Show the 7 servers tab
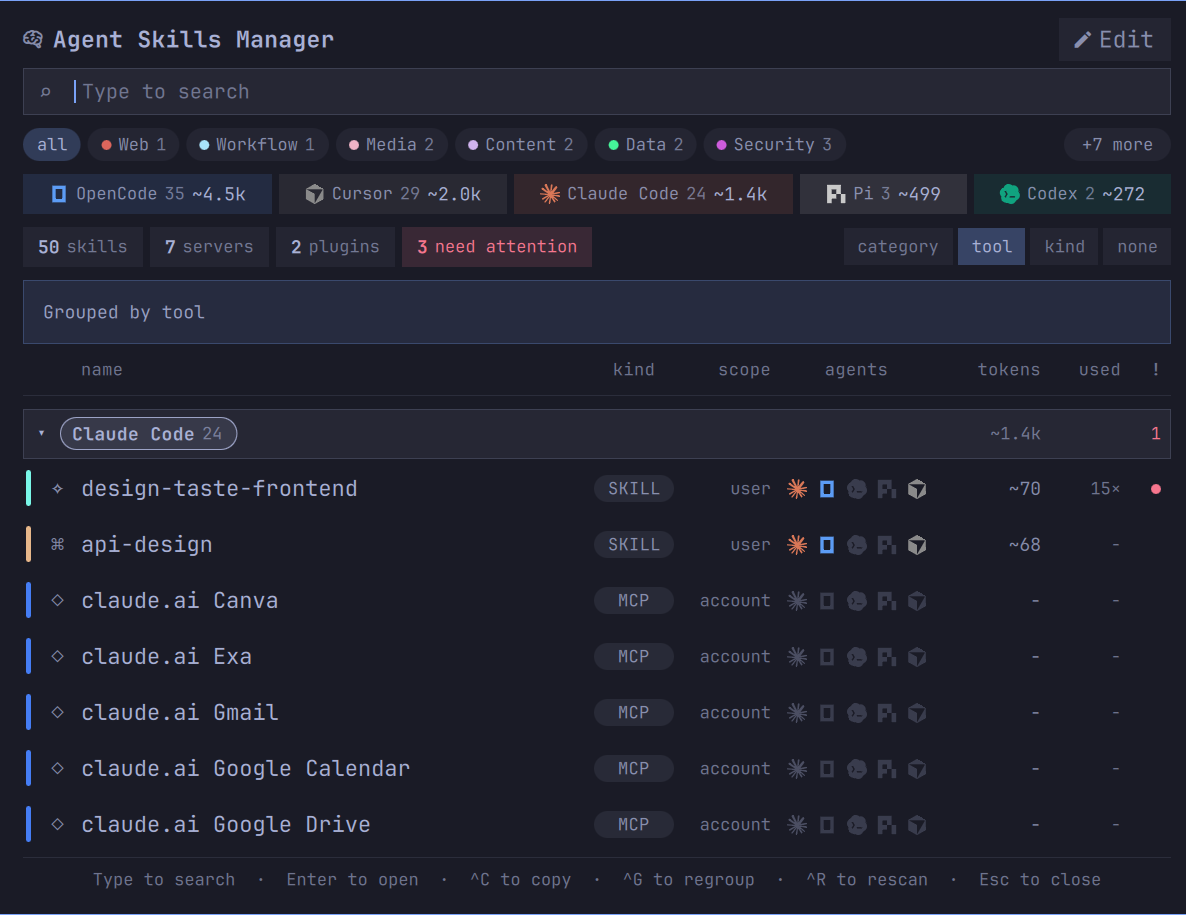 tap(209, 247)
